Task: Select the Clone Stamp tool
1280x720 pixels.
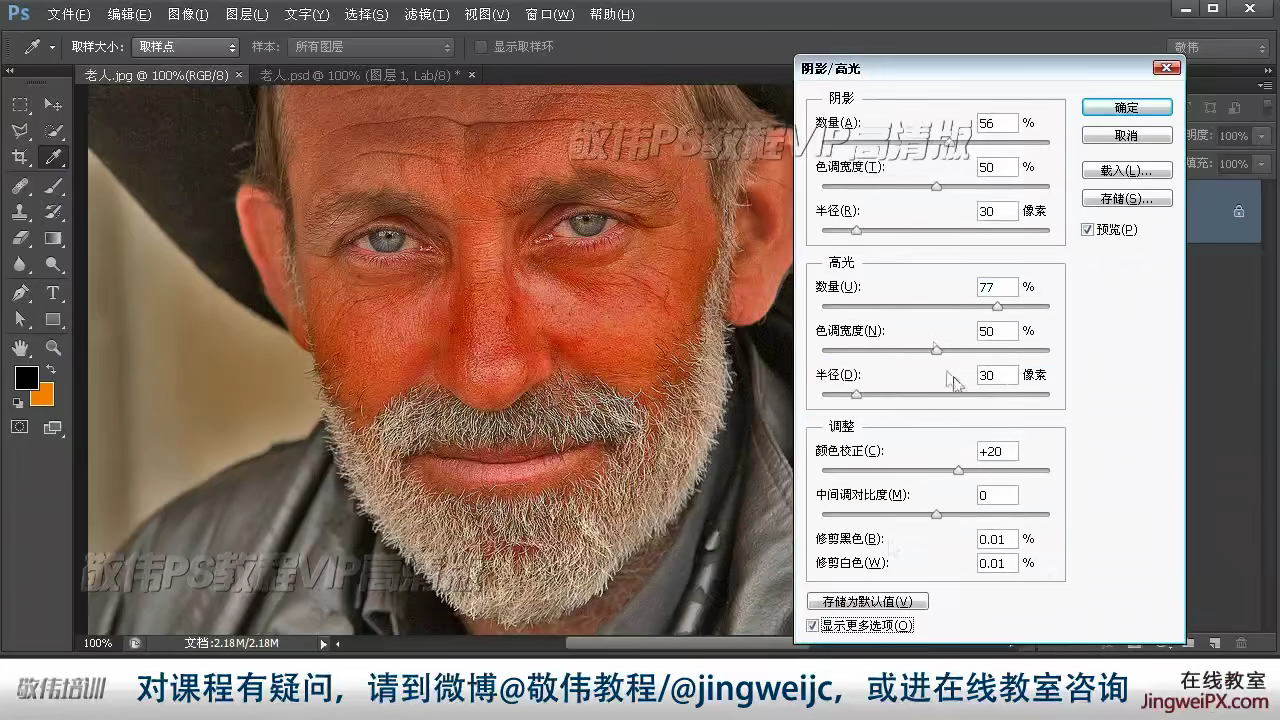Action: point(20,212)
